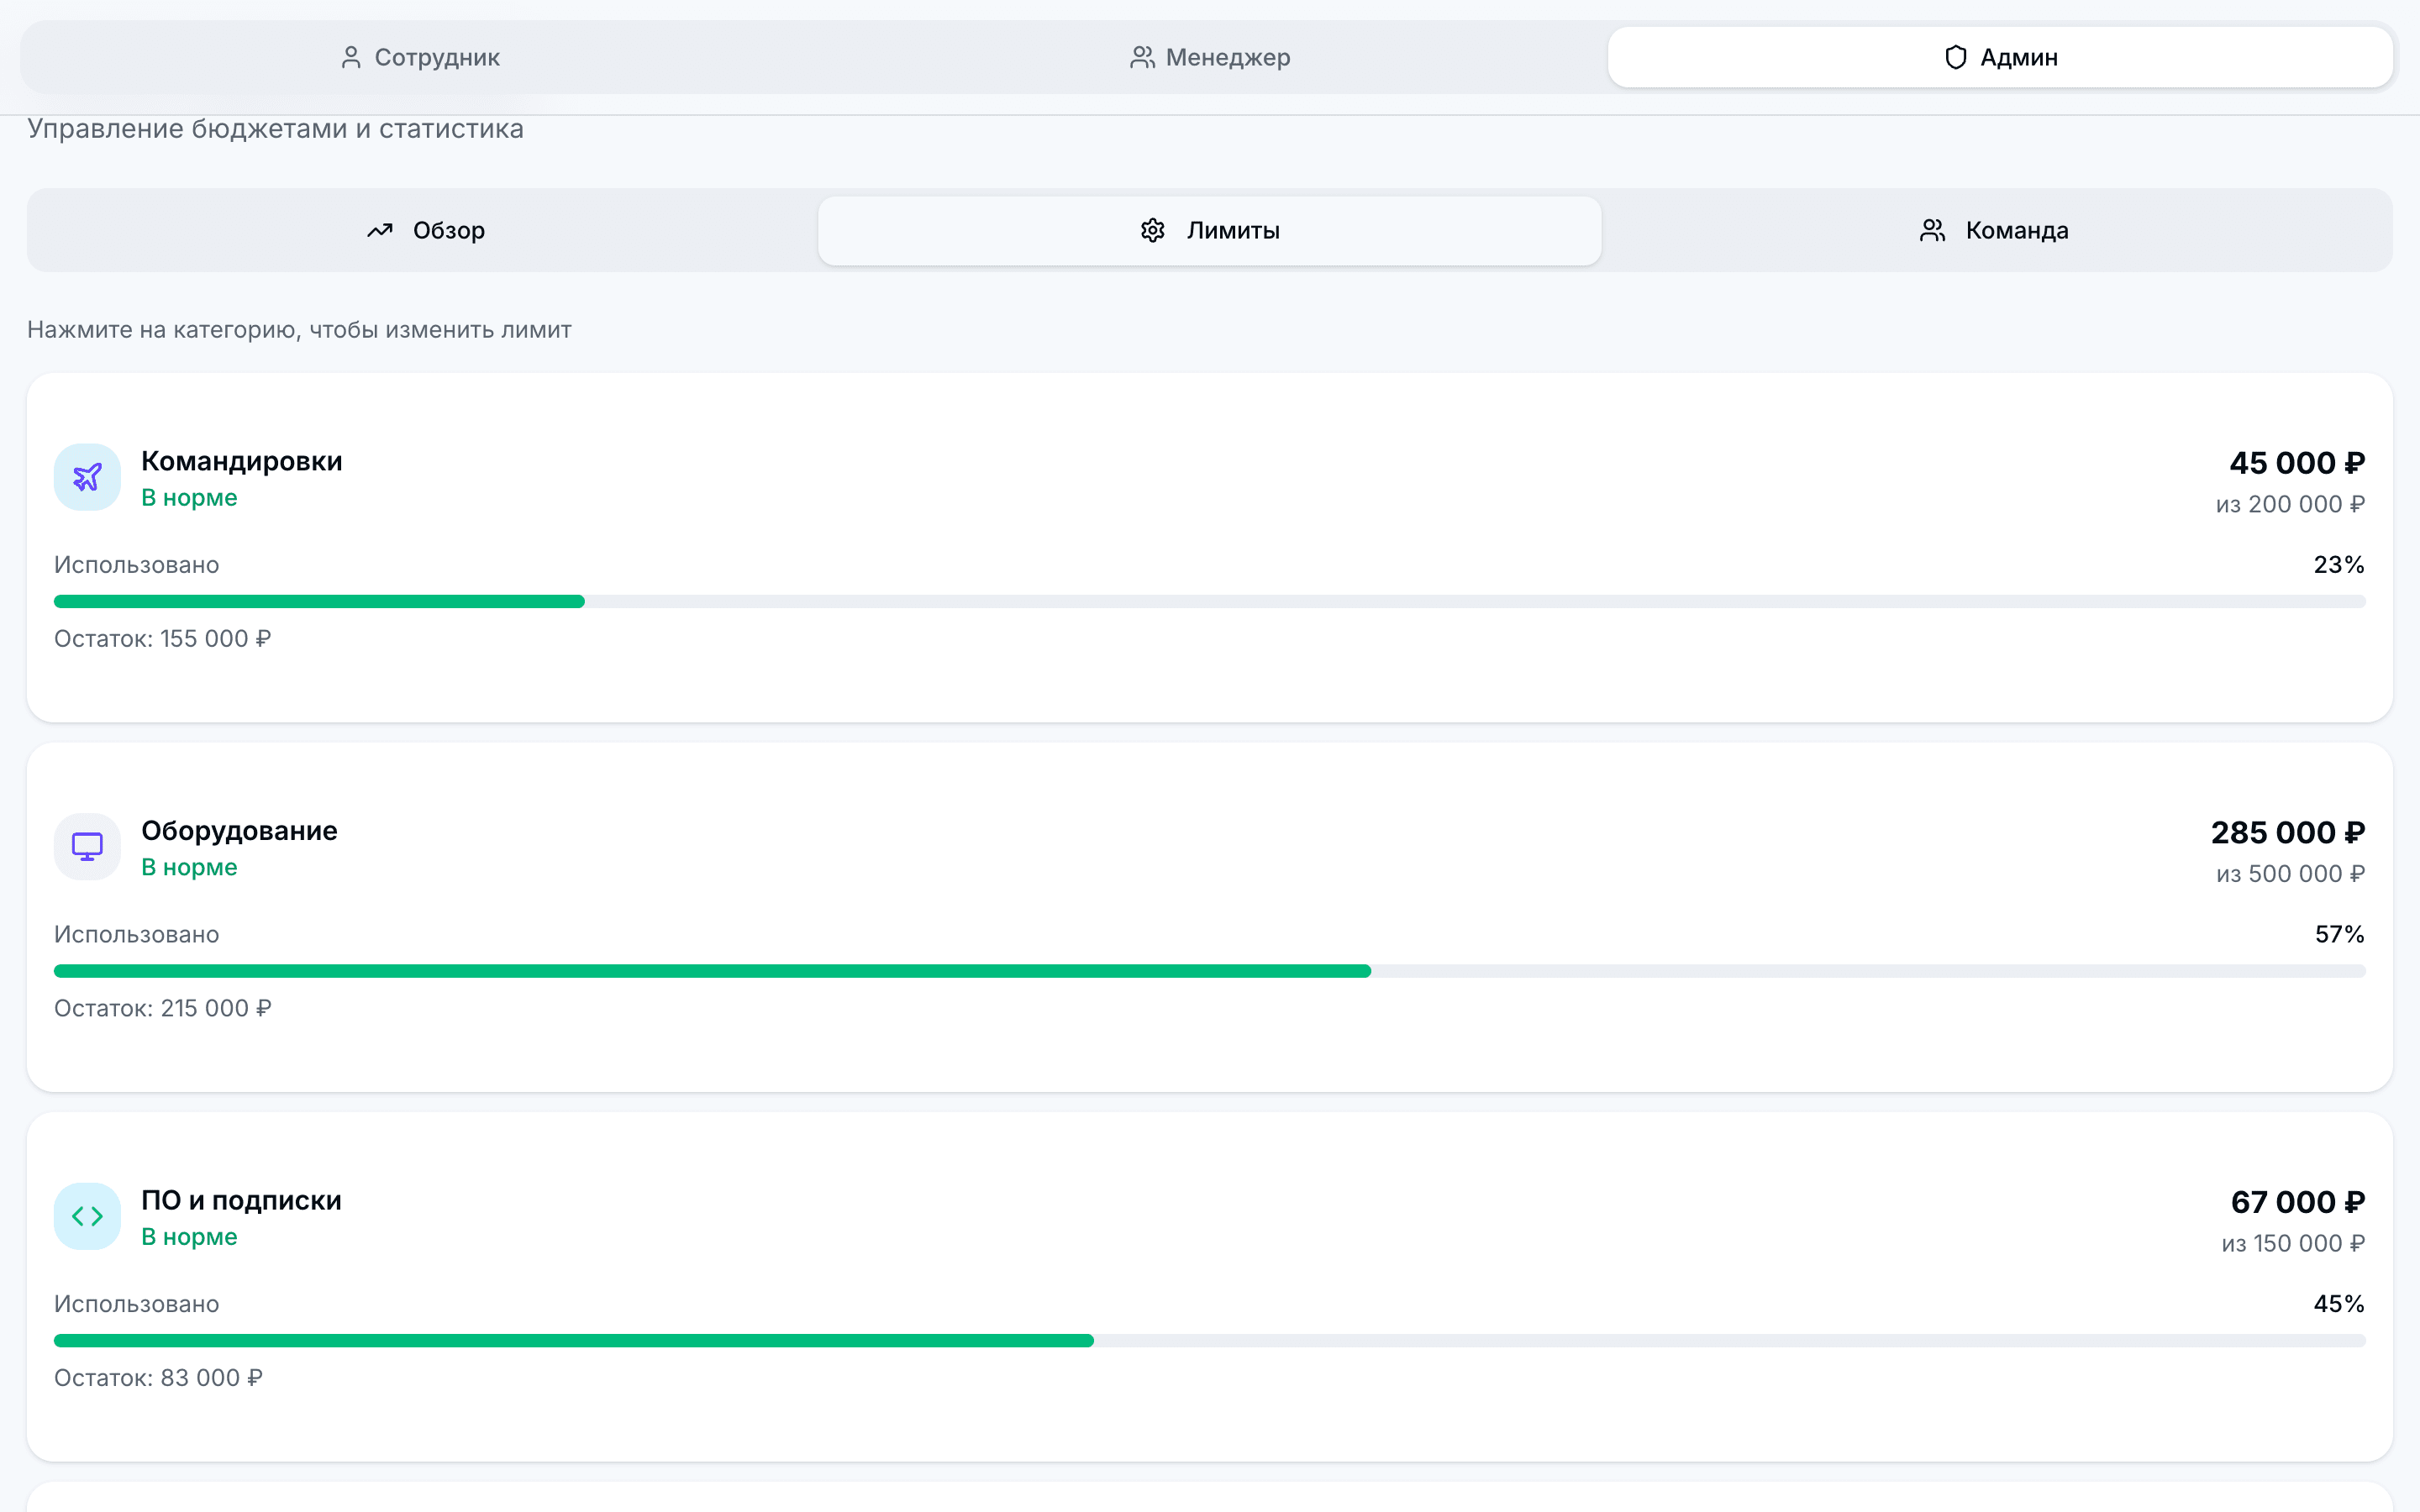
Task: Open the Обзор tab
Action: [425, 230]
